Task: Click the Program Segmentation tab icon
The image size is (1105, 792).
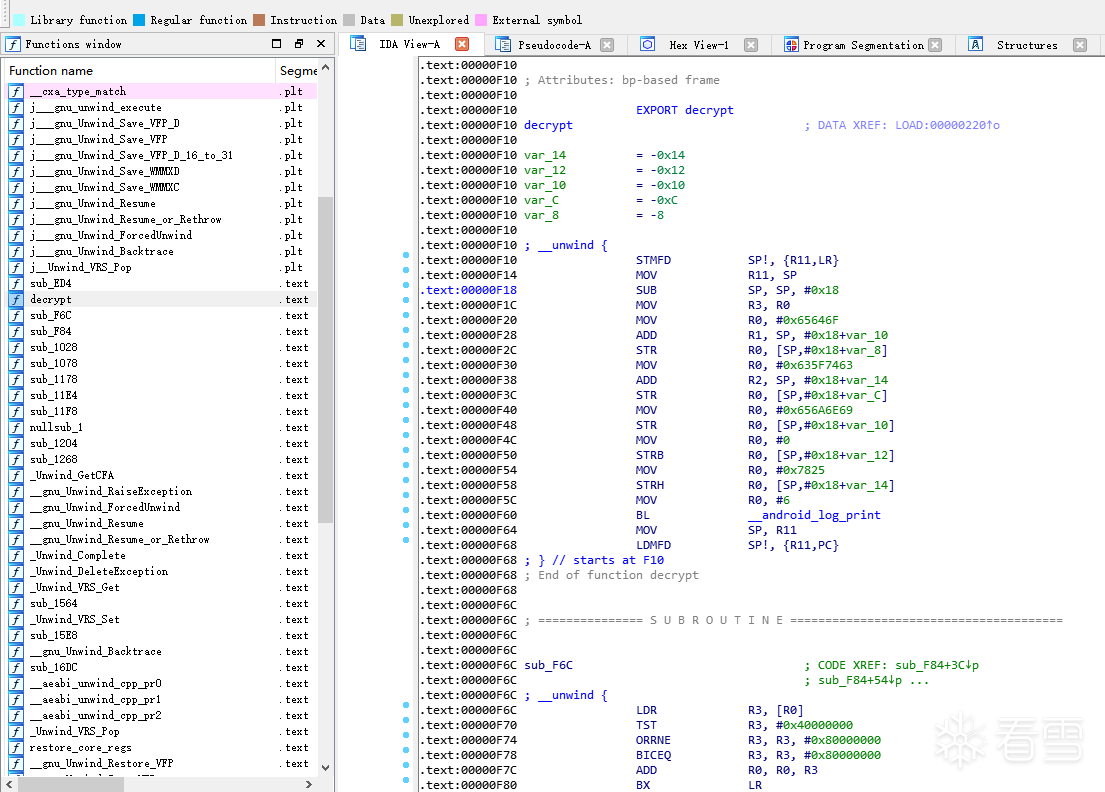Action: (791, 45)
